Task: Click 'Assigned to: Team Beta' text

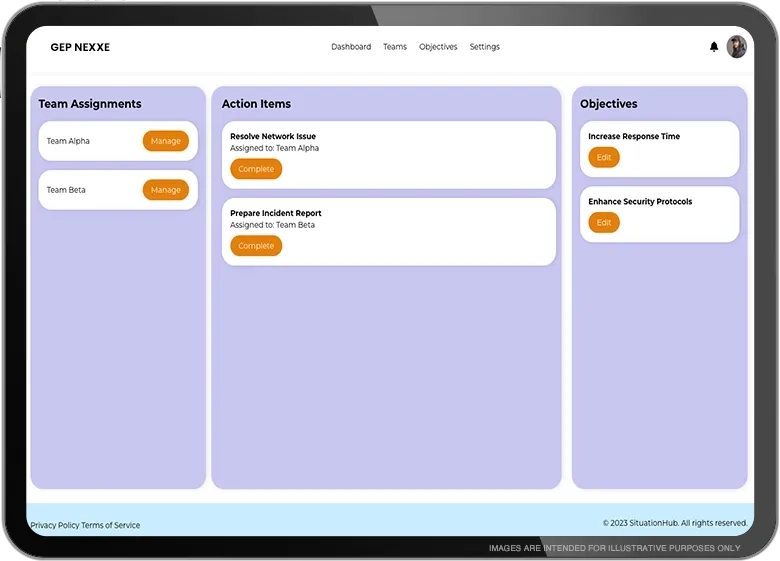Action: coord(273,225)
